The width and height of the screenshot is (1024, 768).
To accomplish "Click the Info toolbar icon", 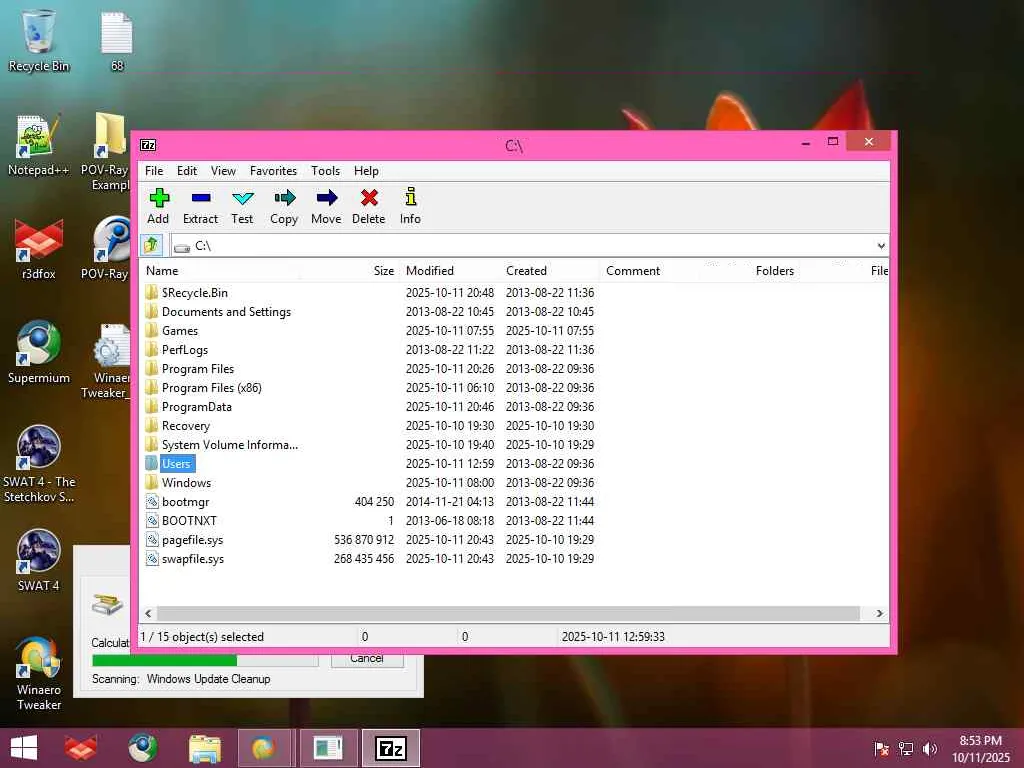I will point(410,197).
